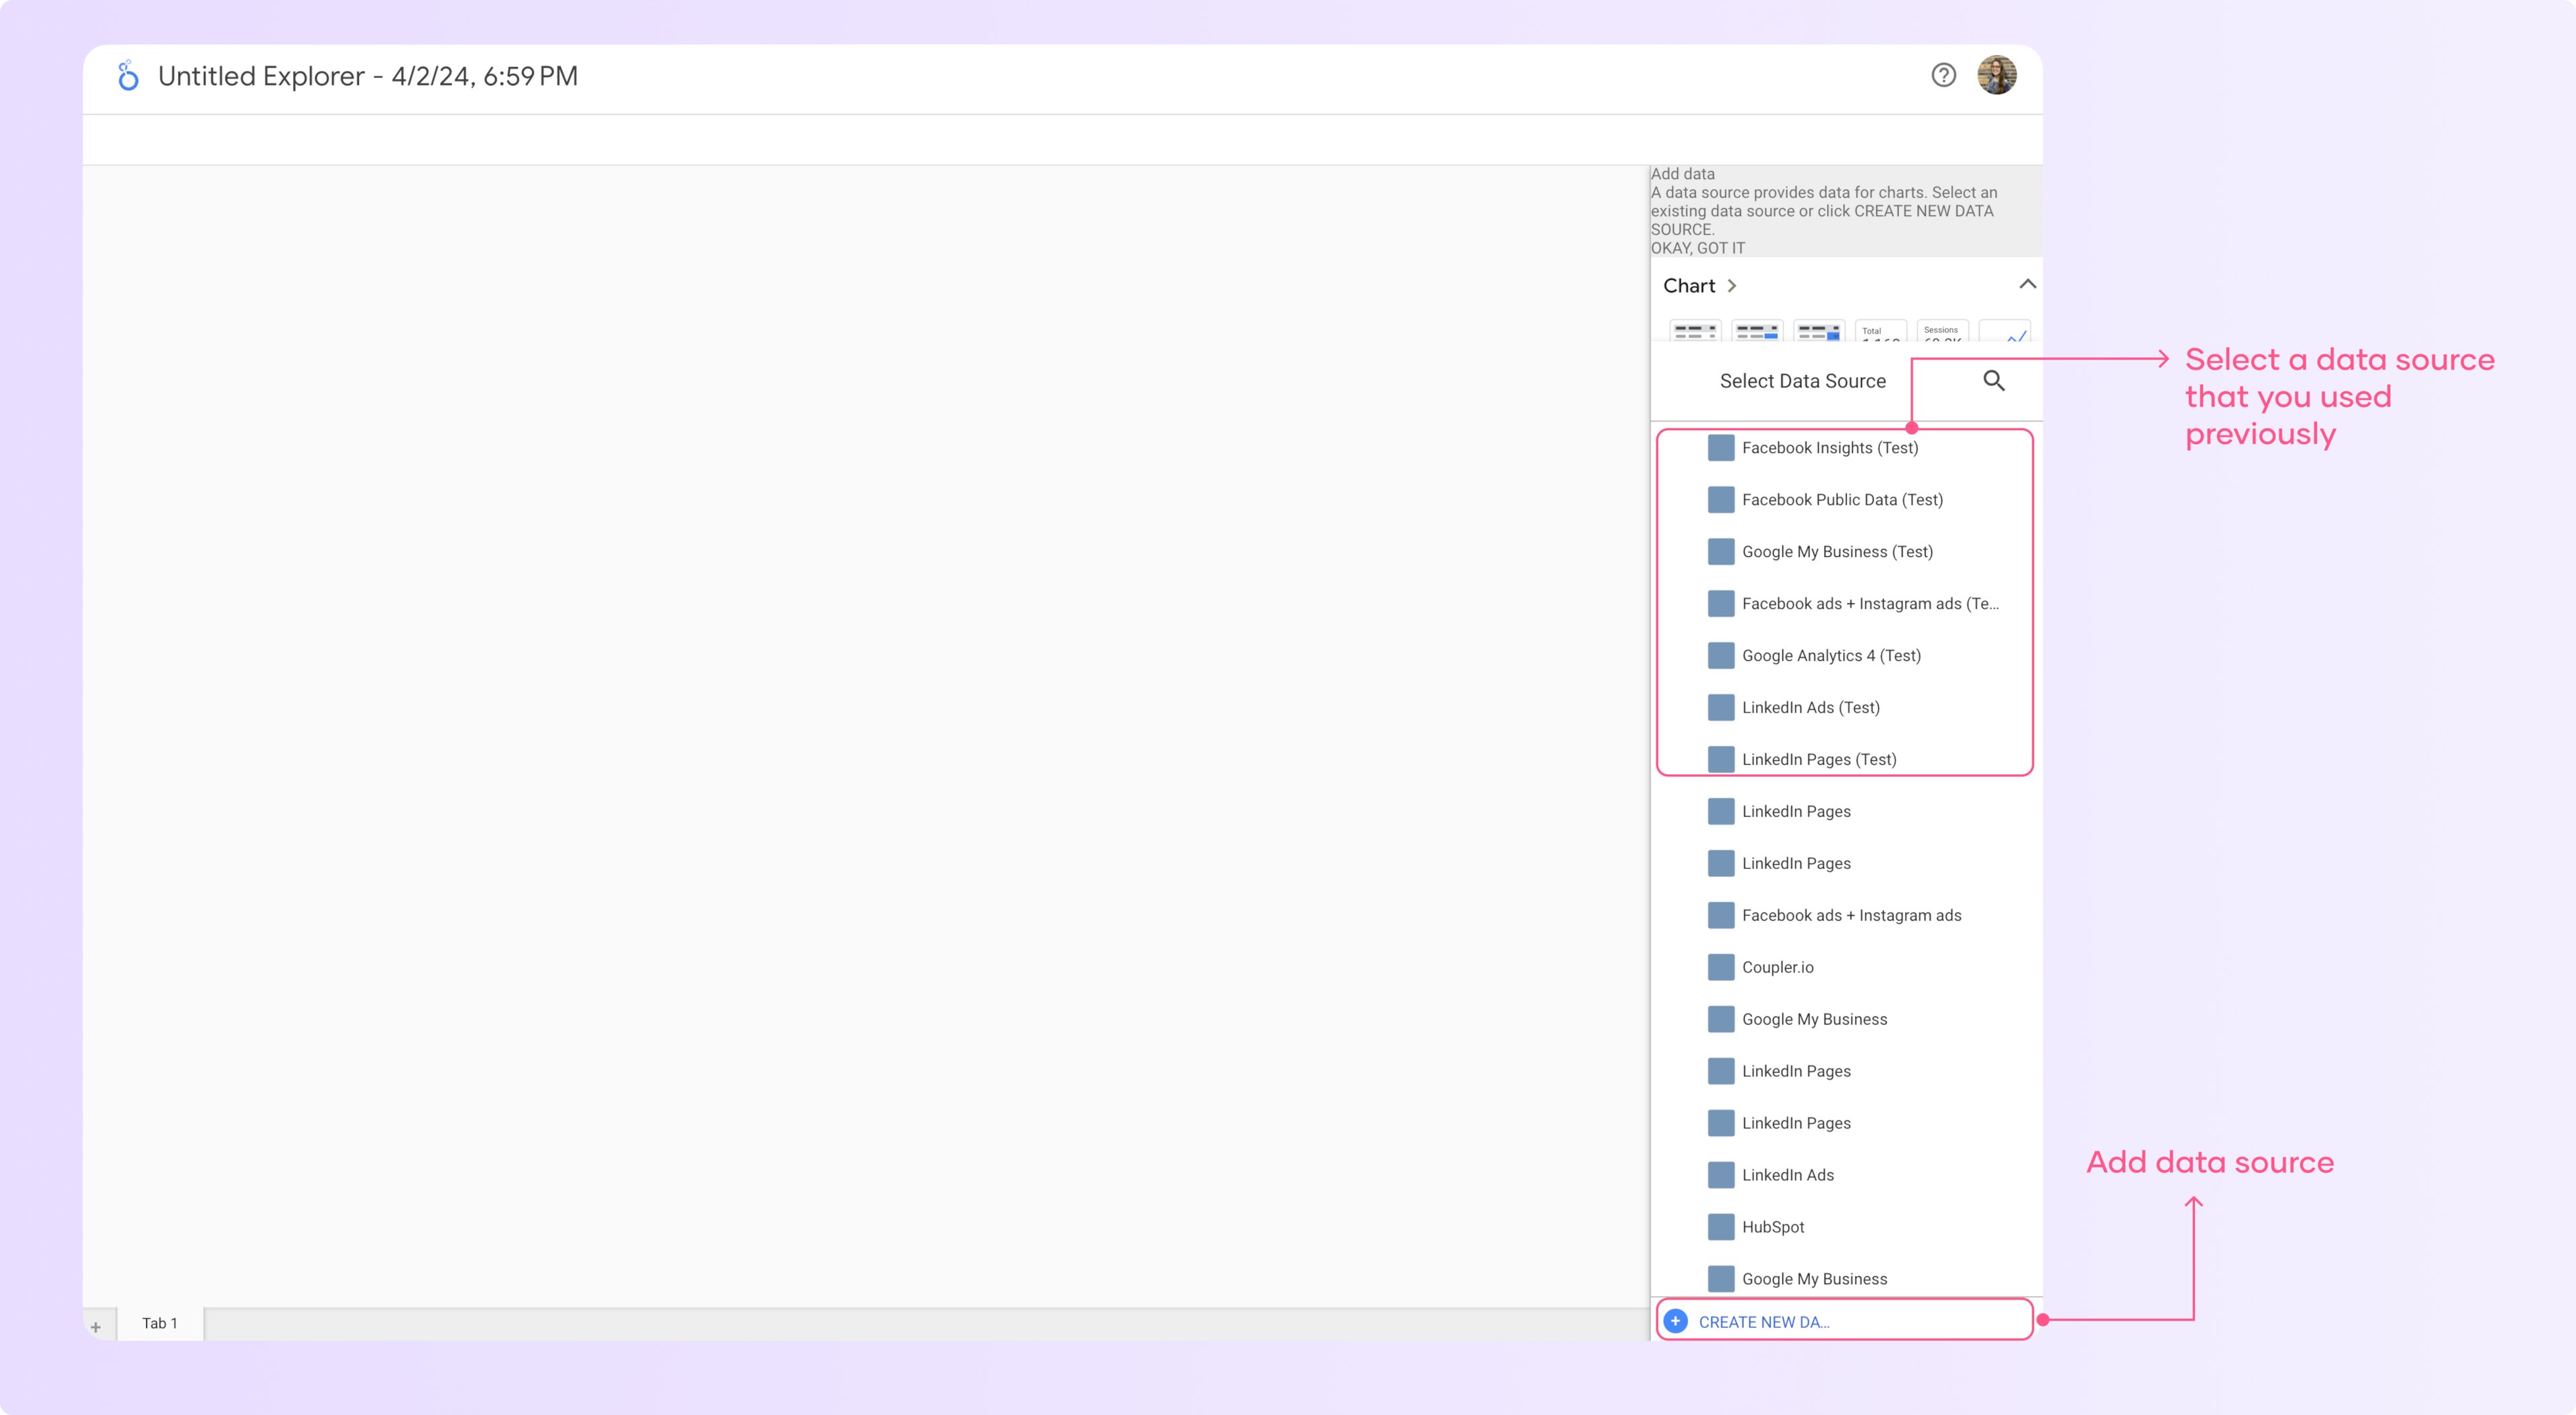This screenshot has width=2576, height=1415.
Task: Select the plain table chart type
Action: pos(1695,331)
